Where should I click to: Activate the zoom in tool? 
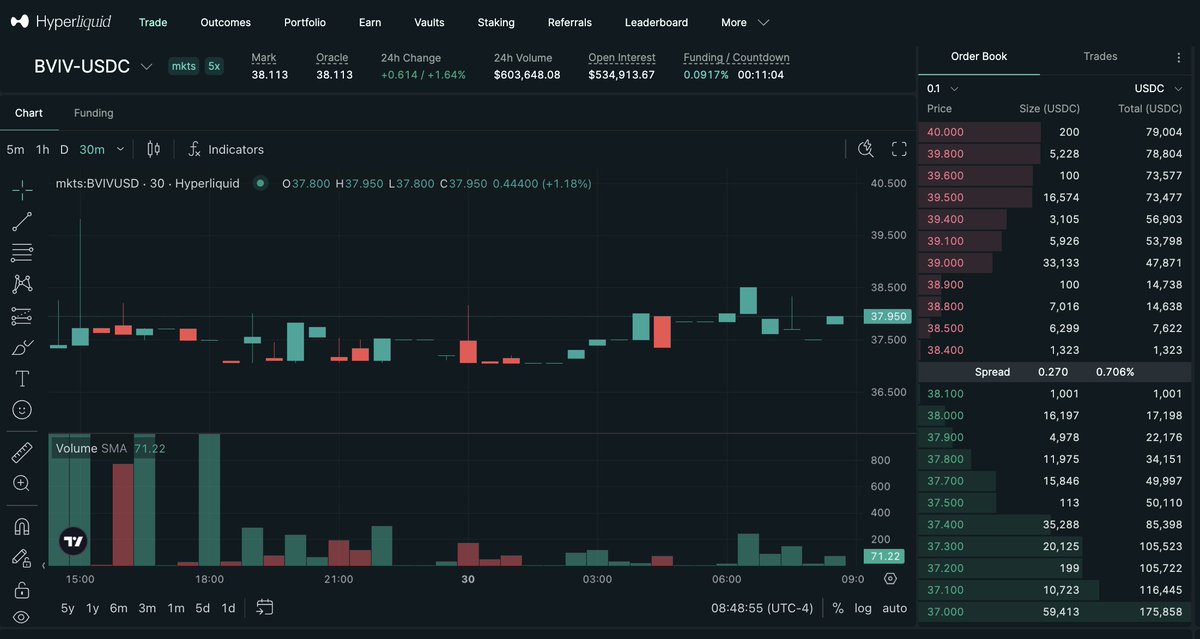(22, 483)
